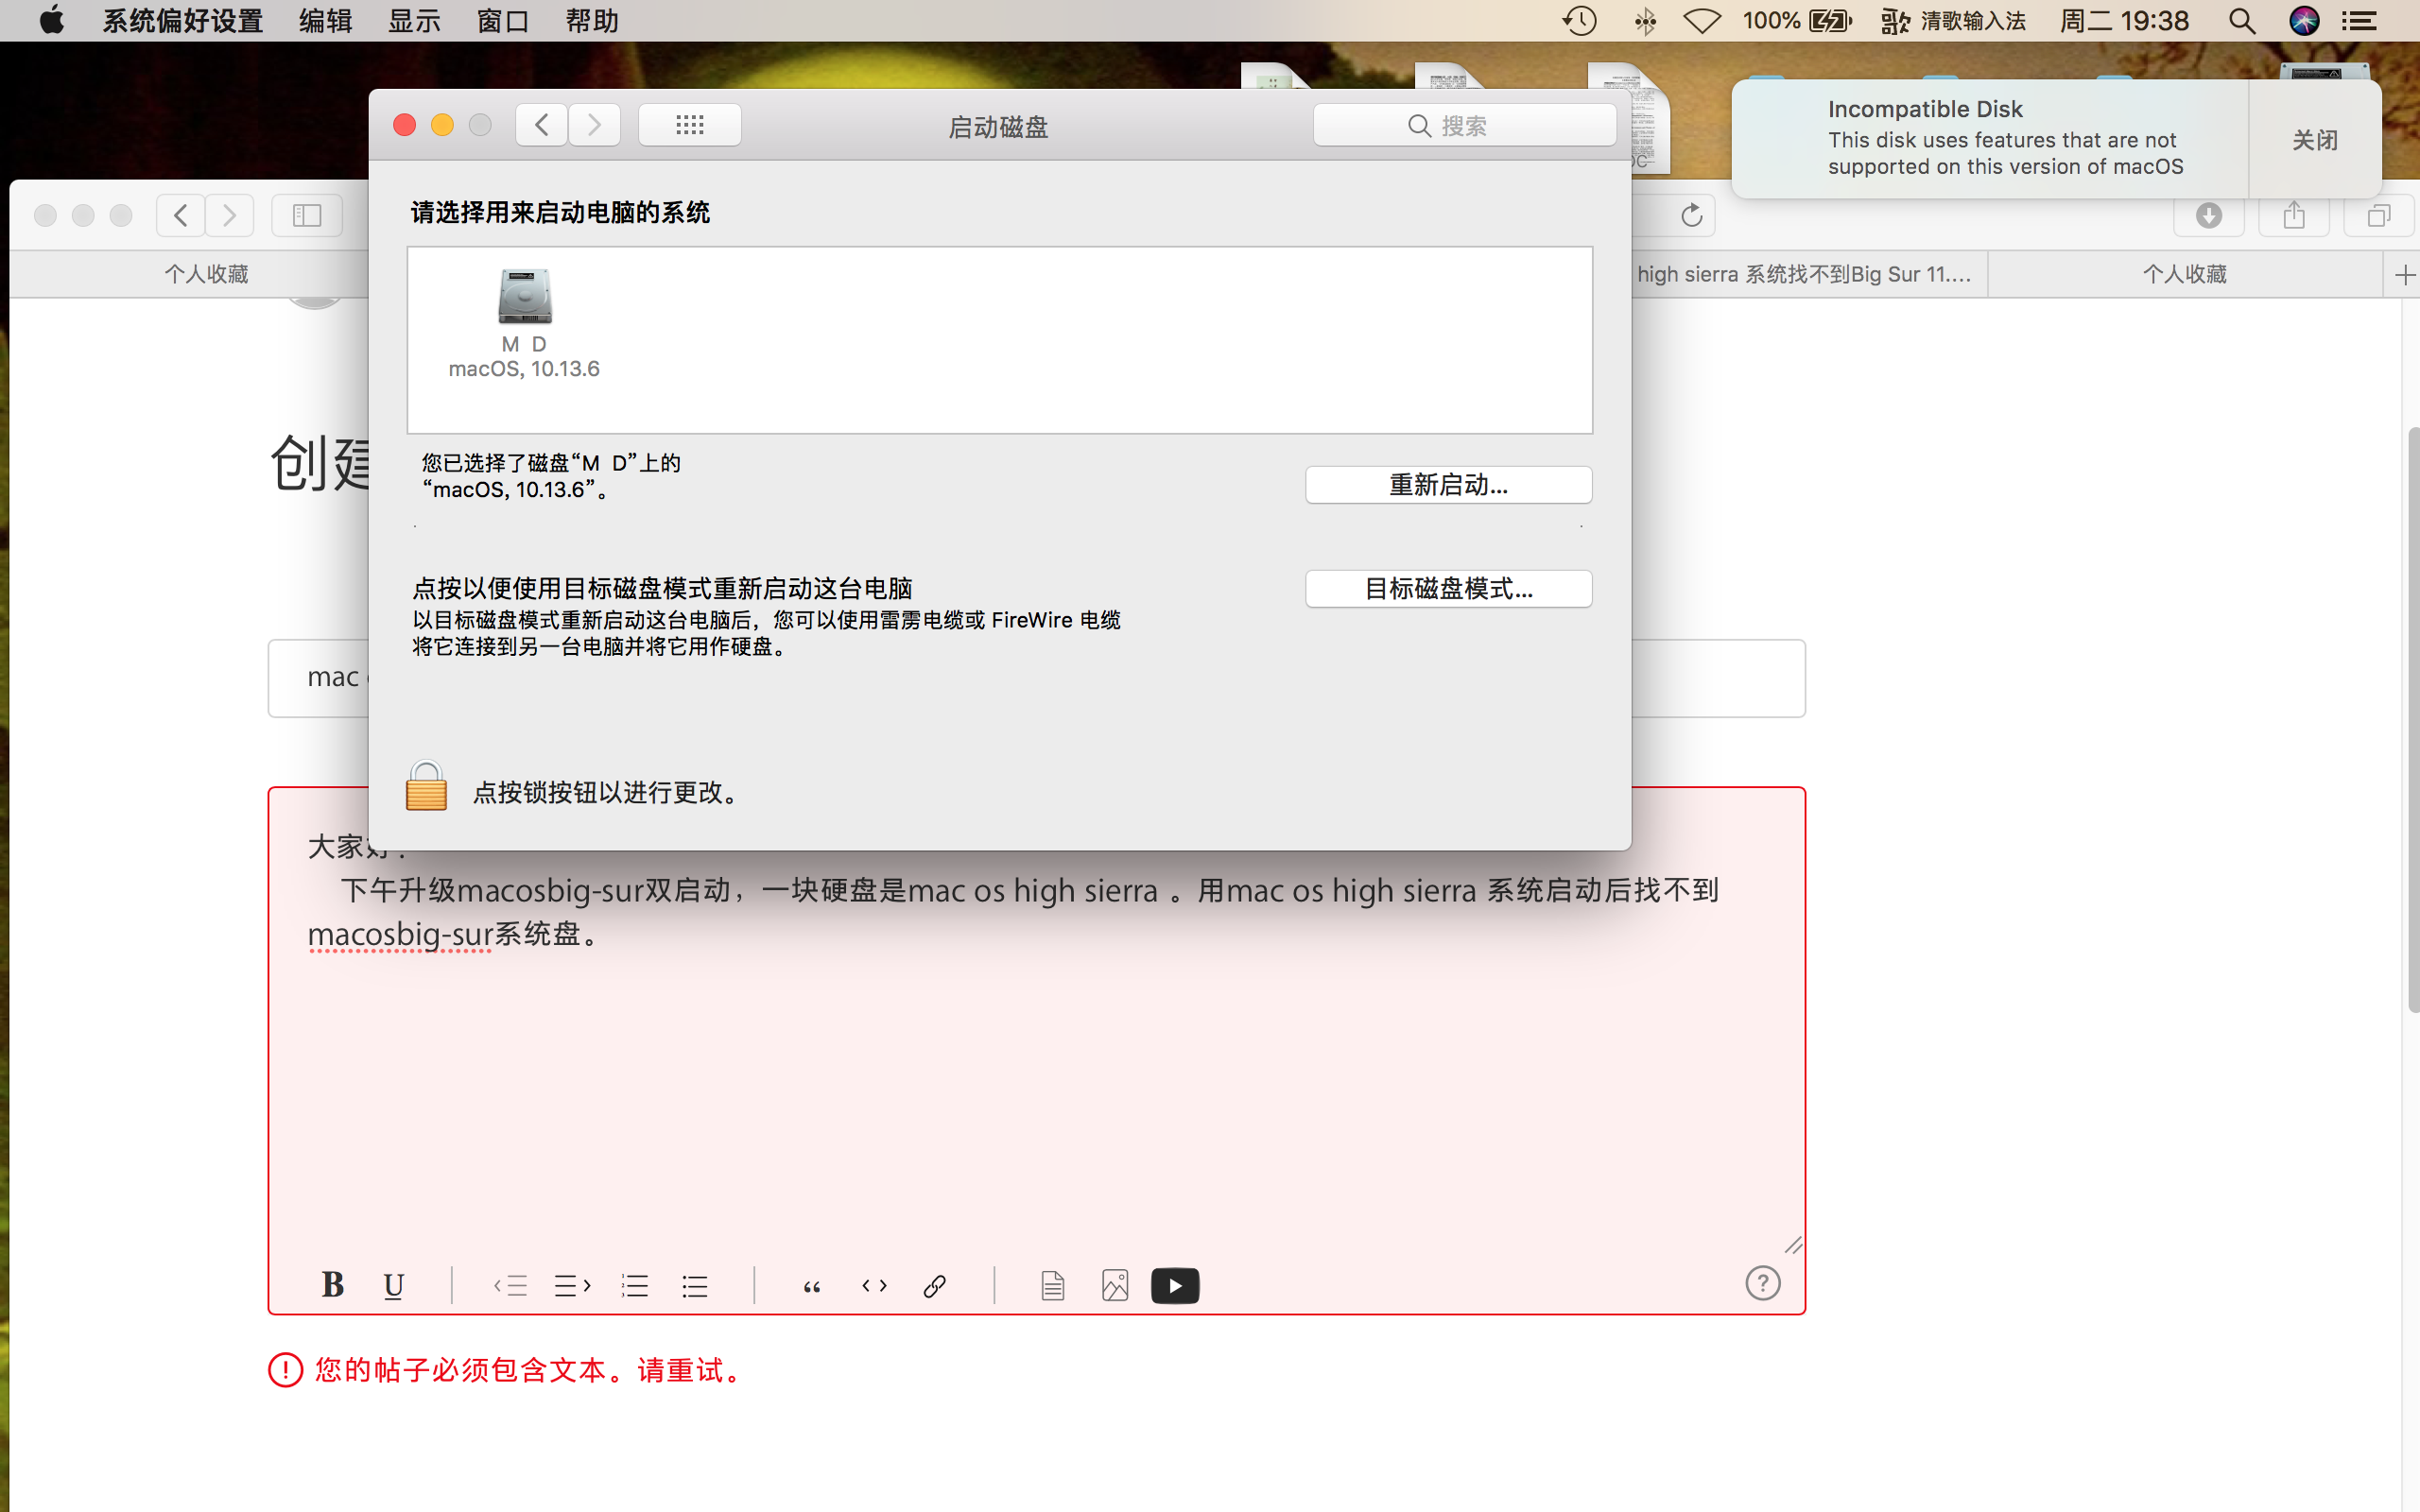
Task: Open the 系统偏好设置 menu
Action: pyautogui.click(x=183, y=21)
